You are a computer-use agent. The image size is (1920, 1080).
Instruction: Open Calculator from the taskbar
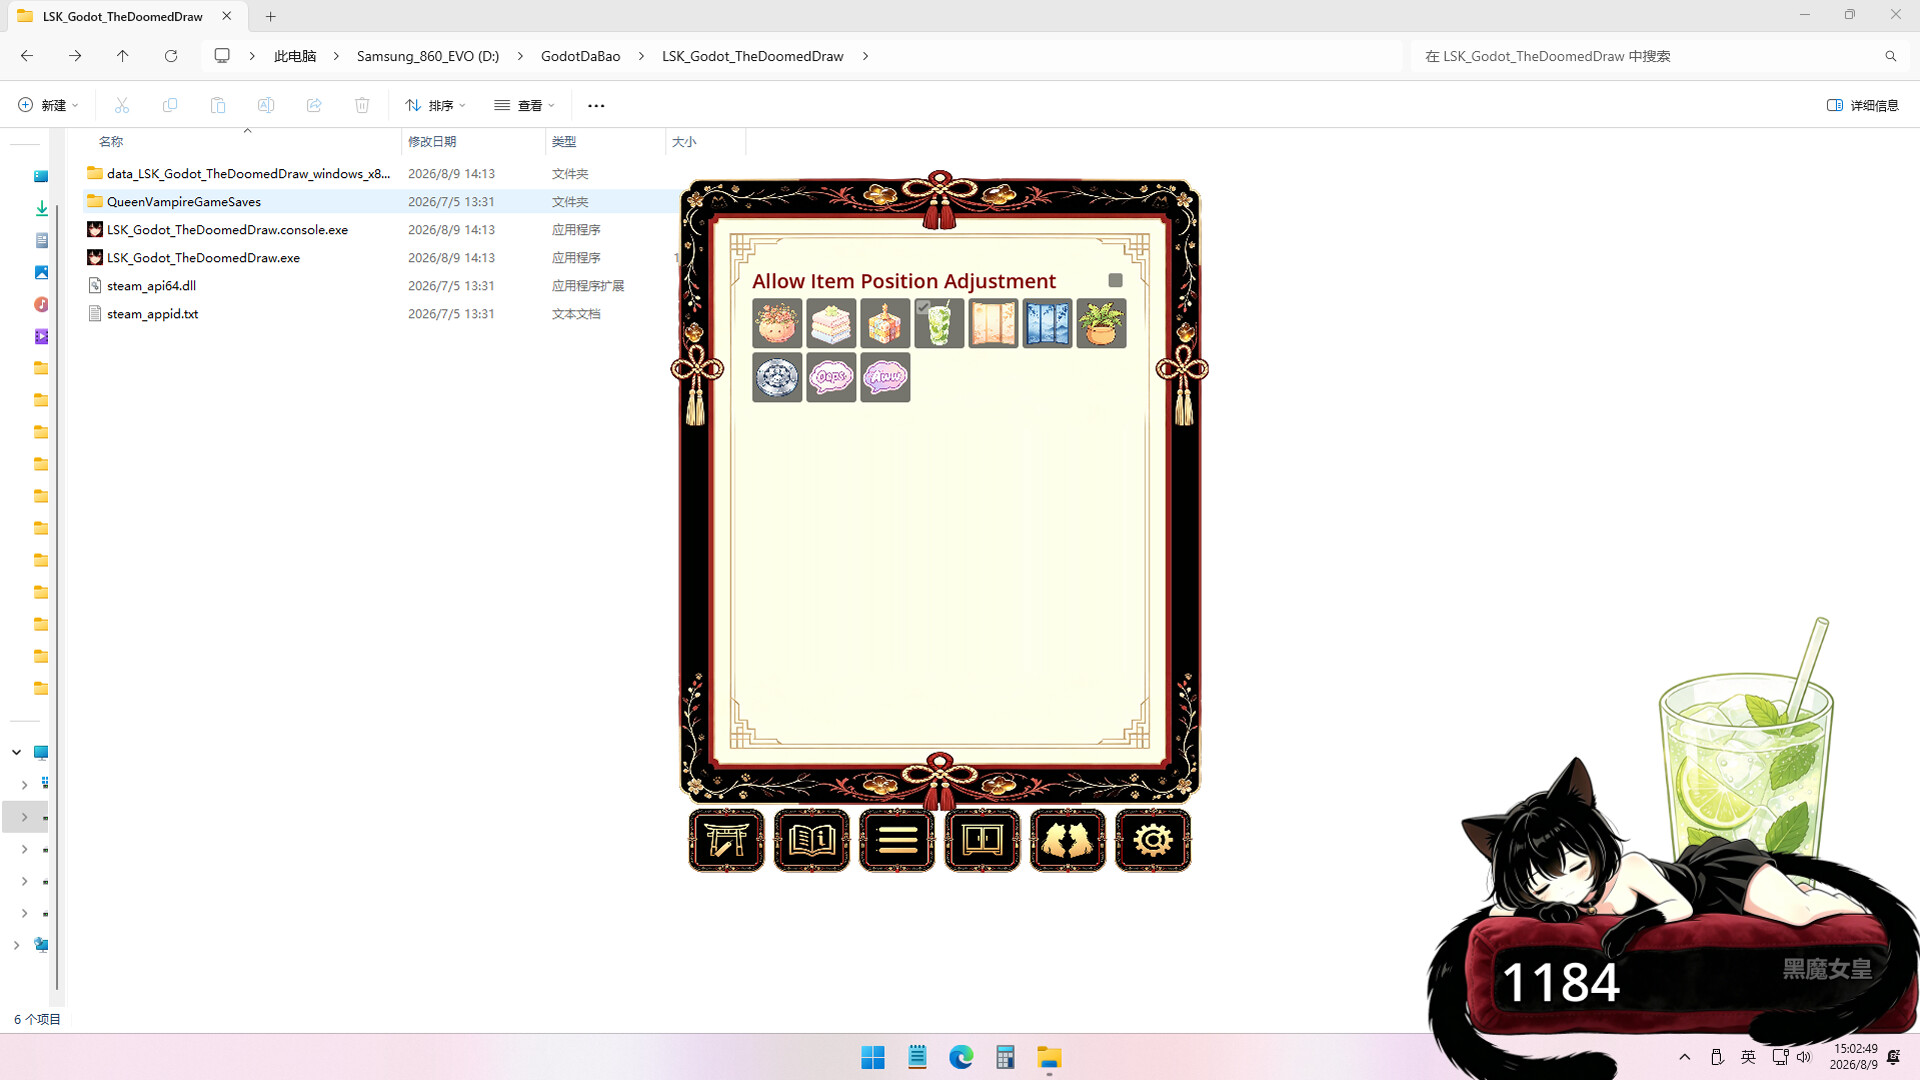tap(1005, 1057)
